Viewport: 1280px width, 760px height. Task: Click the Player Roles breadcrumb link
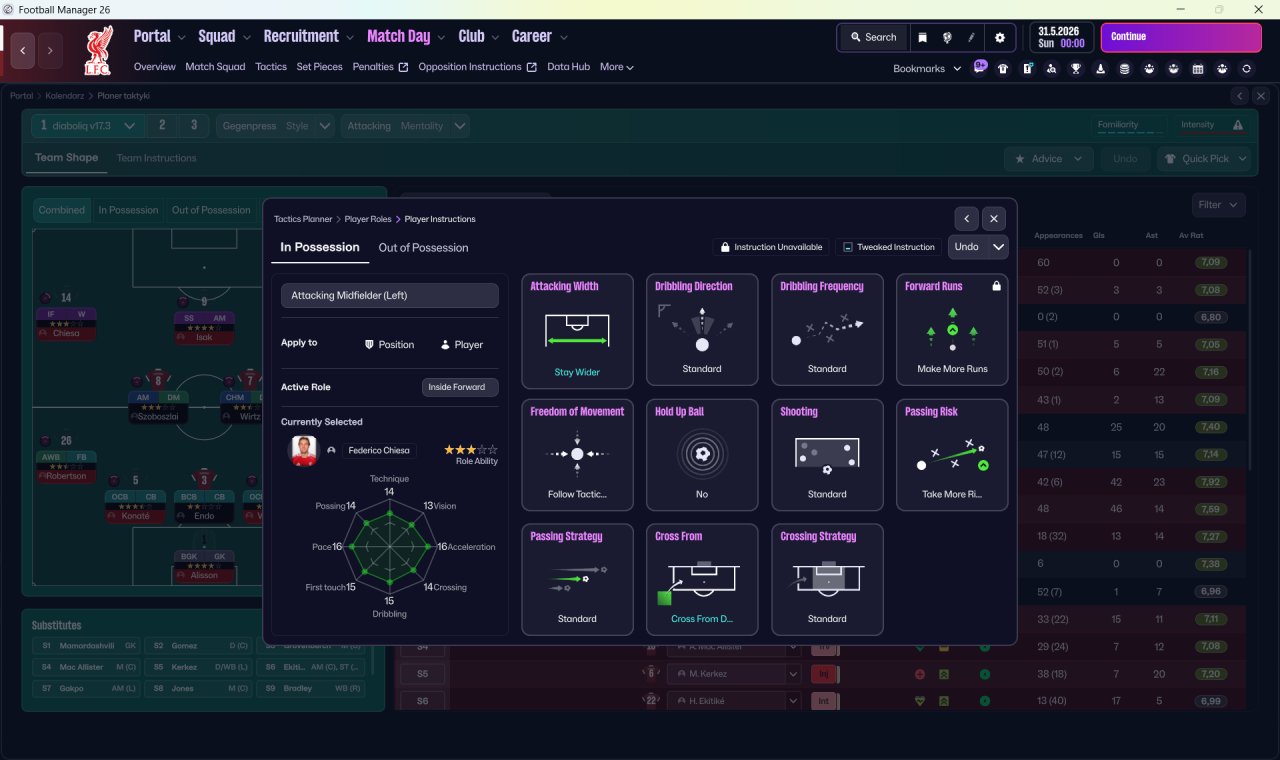point(368,219)
